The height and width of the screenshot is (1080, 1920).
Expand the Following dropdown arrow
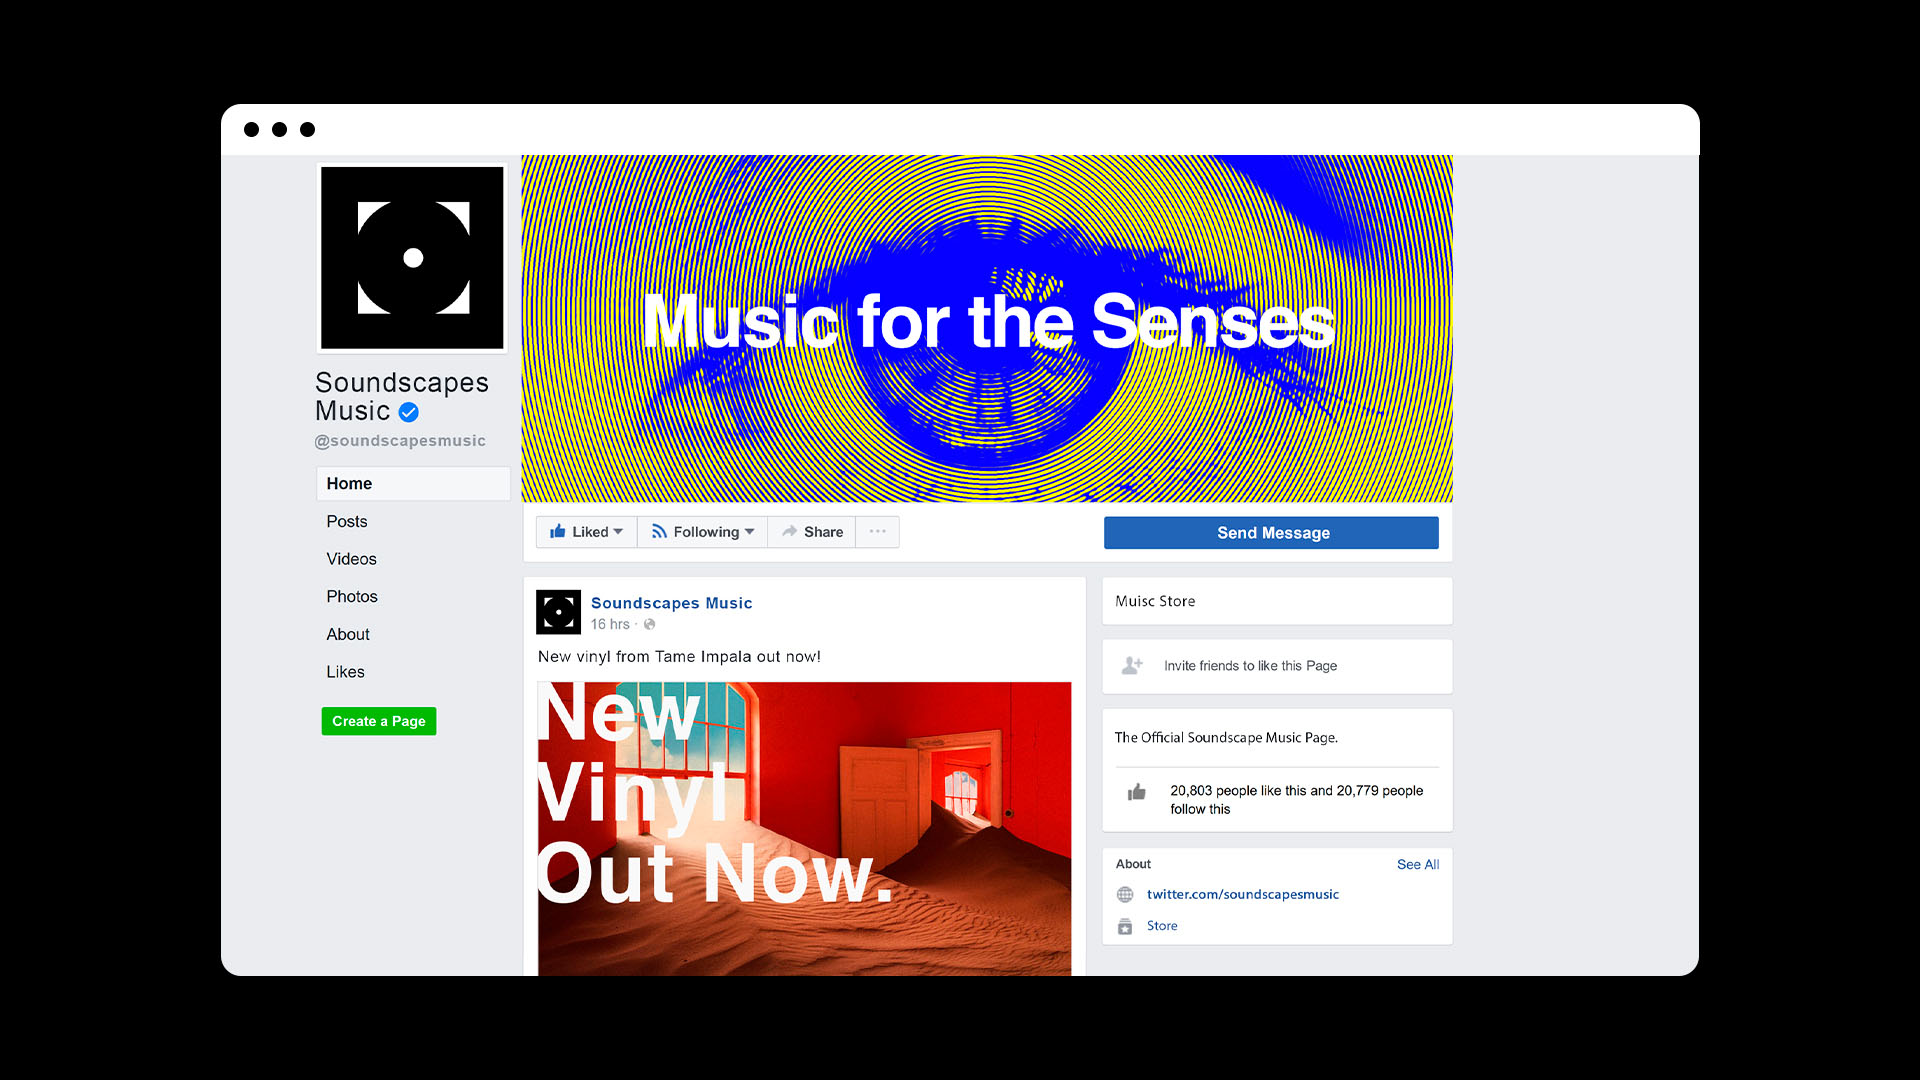(x=750, y=532)
